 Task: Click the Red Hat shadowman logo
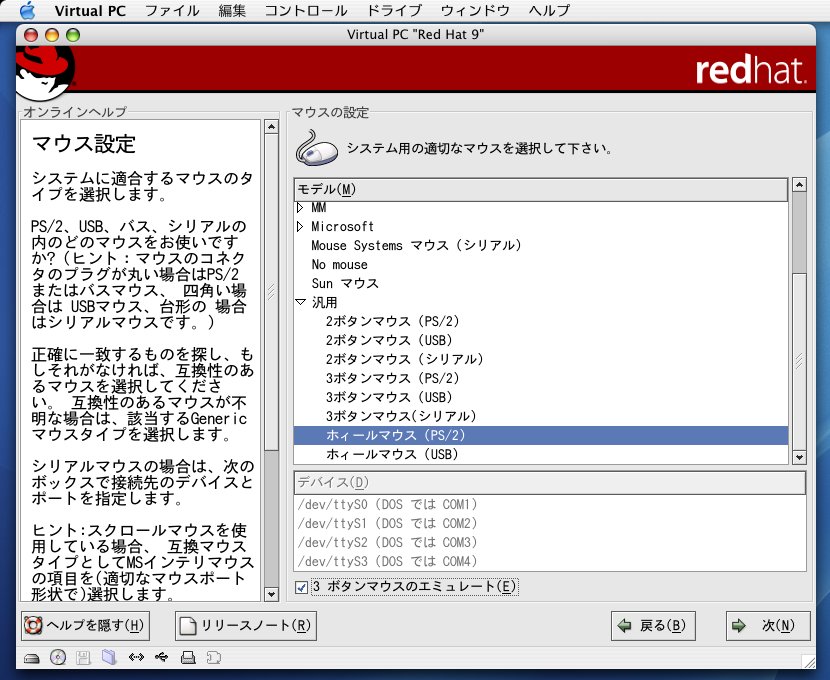click(45, 73)
